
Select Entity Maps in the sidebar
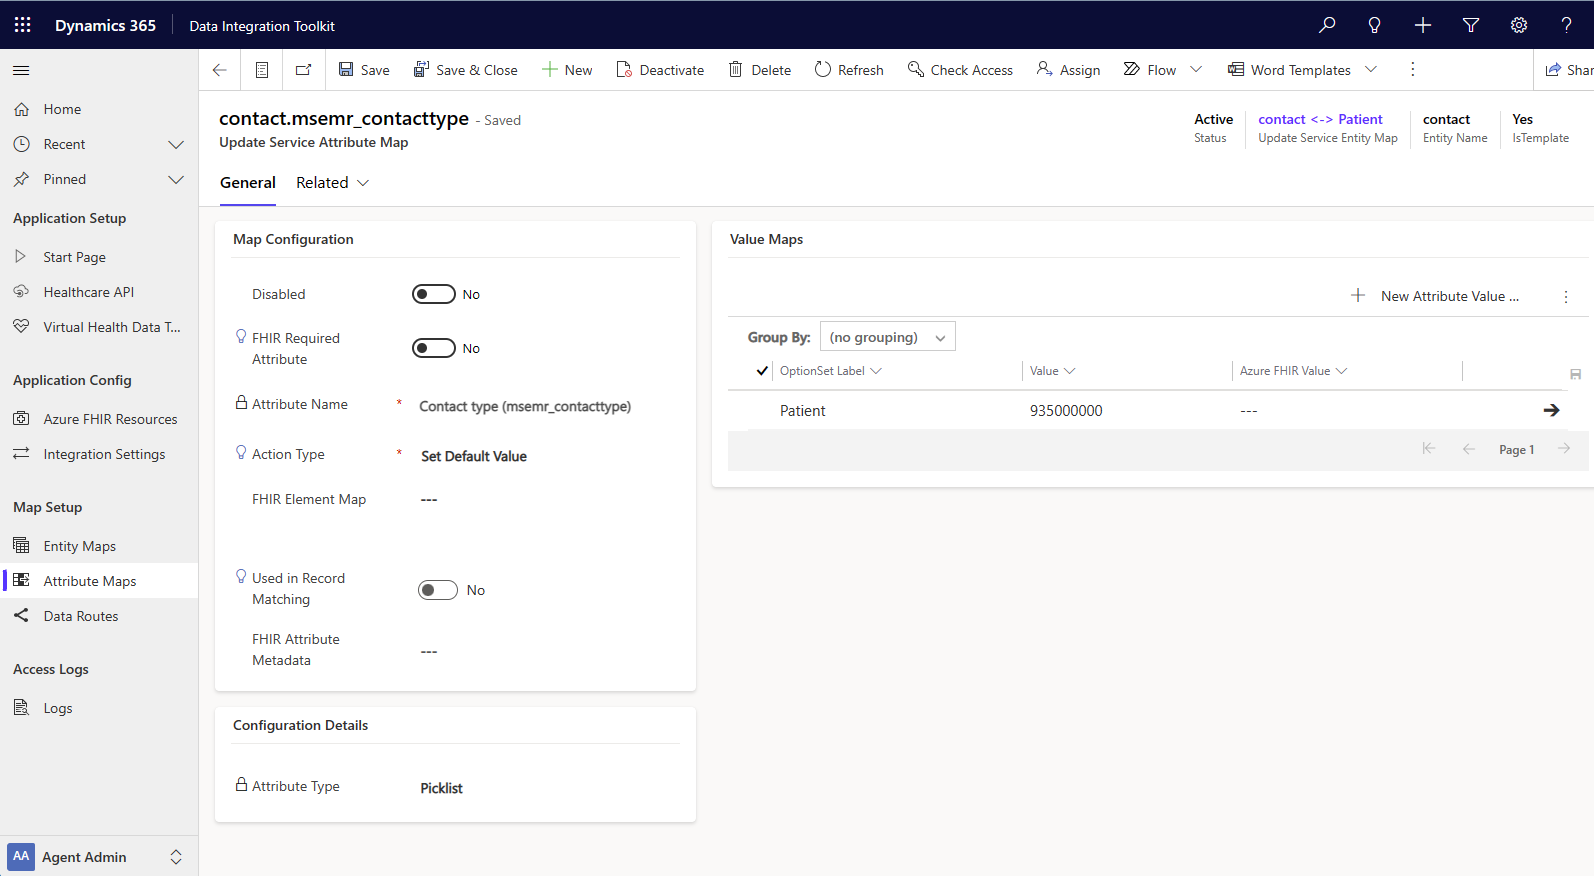[x=79, y=546]
